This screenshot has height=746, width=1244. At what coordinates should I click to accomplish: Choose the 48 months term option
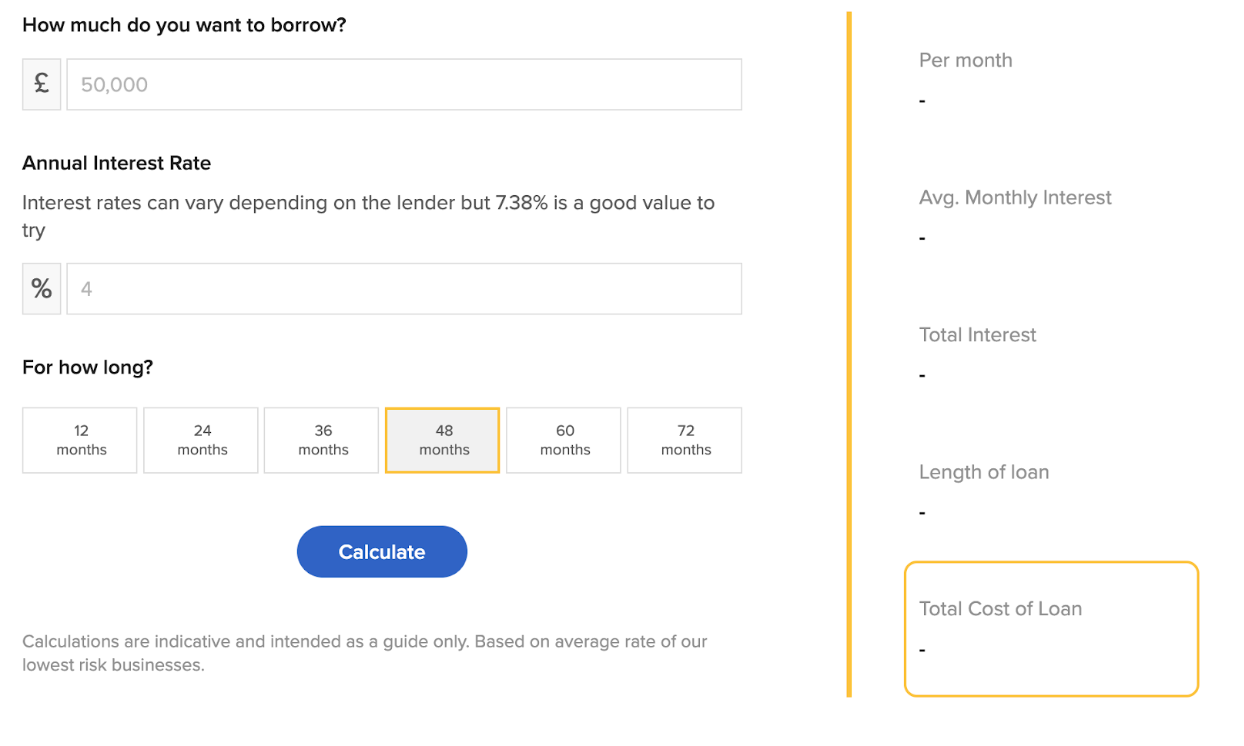click(442, 440)
